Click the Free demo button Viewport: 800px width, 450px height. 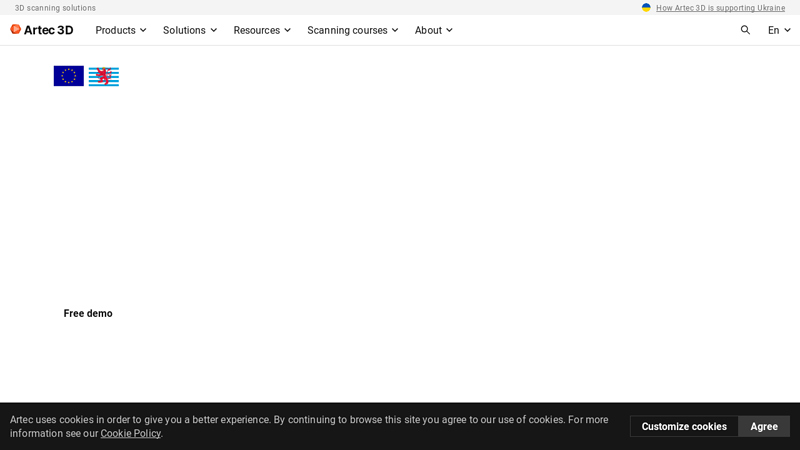(88, 313)
